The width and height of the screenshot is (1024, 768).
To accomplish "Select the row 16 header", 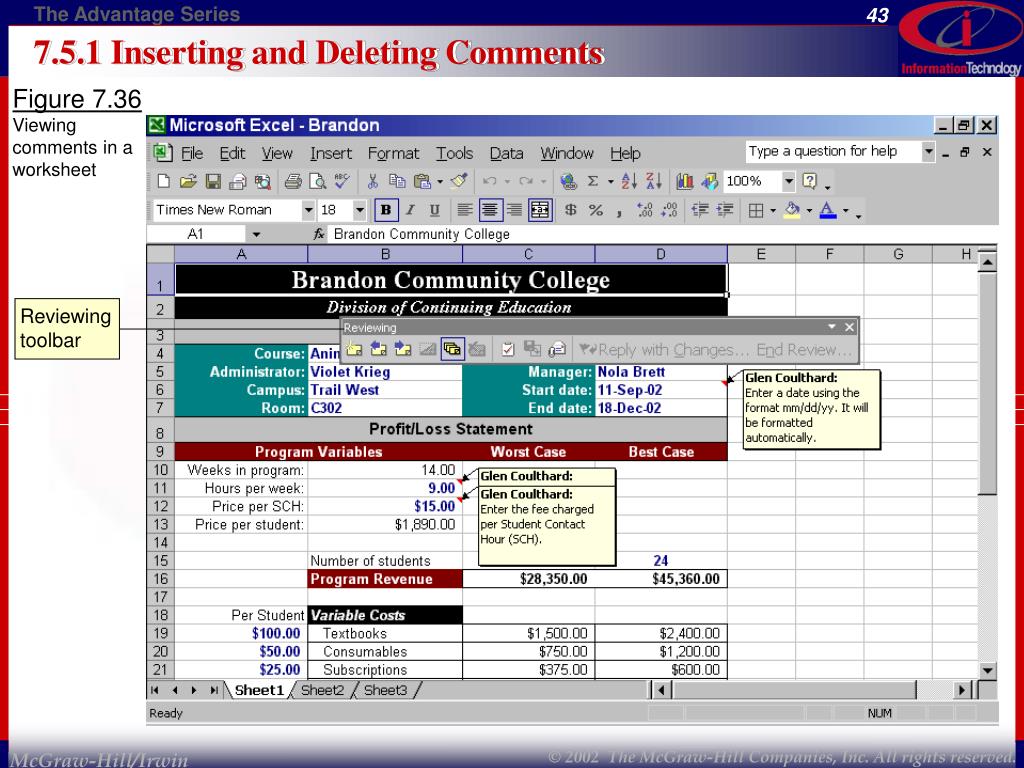I will click(x=161, y=579).
